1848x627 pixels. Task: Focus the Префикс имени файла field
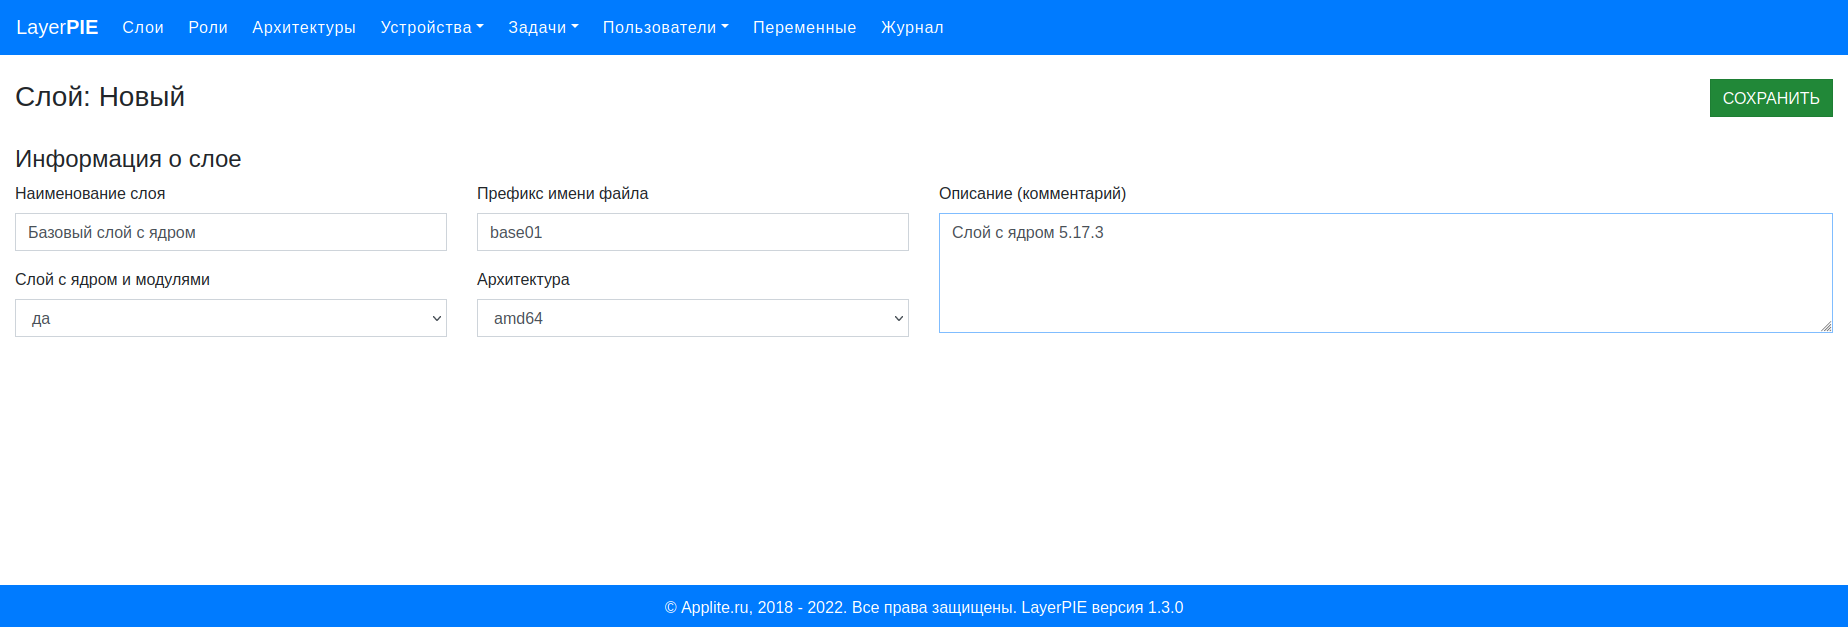point(693,232)
